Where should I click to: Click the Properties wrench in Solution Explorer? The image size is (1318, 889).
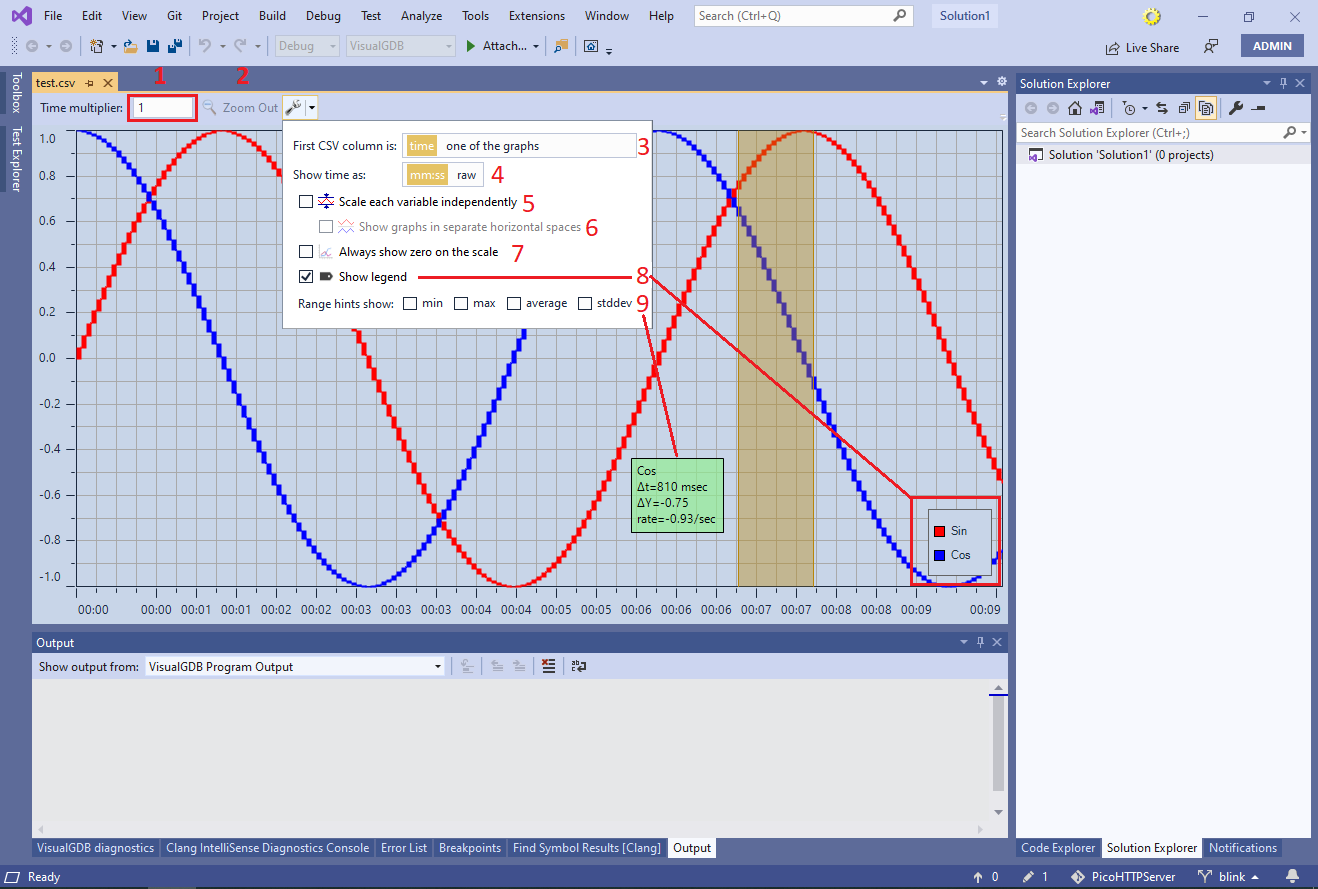coord(1236,108)
